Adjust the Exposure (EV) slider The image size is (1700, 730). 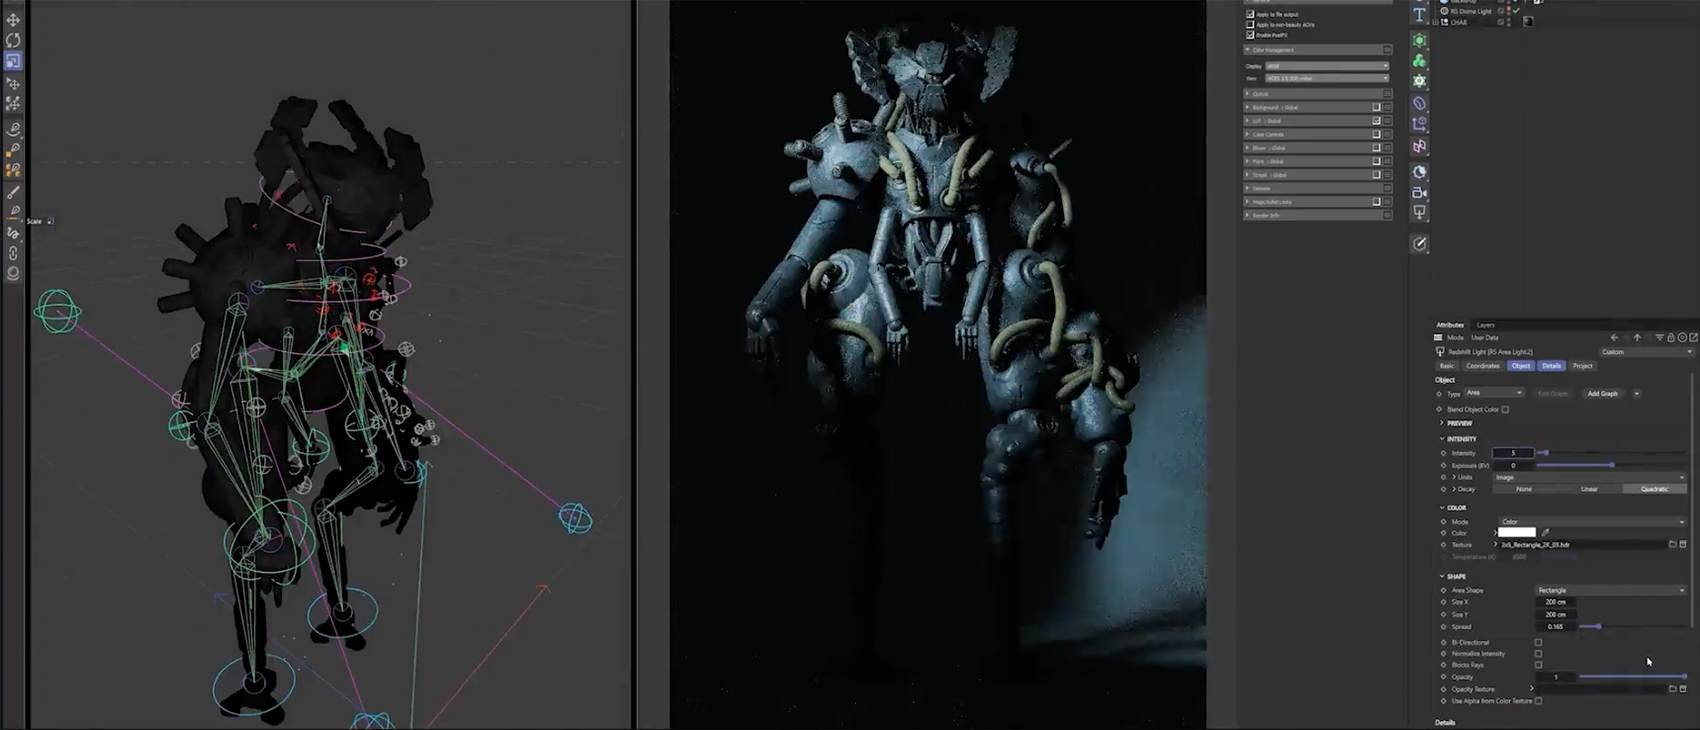click(1611, 465)
